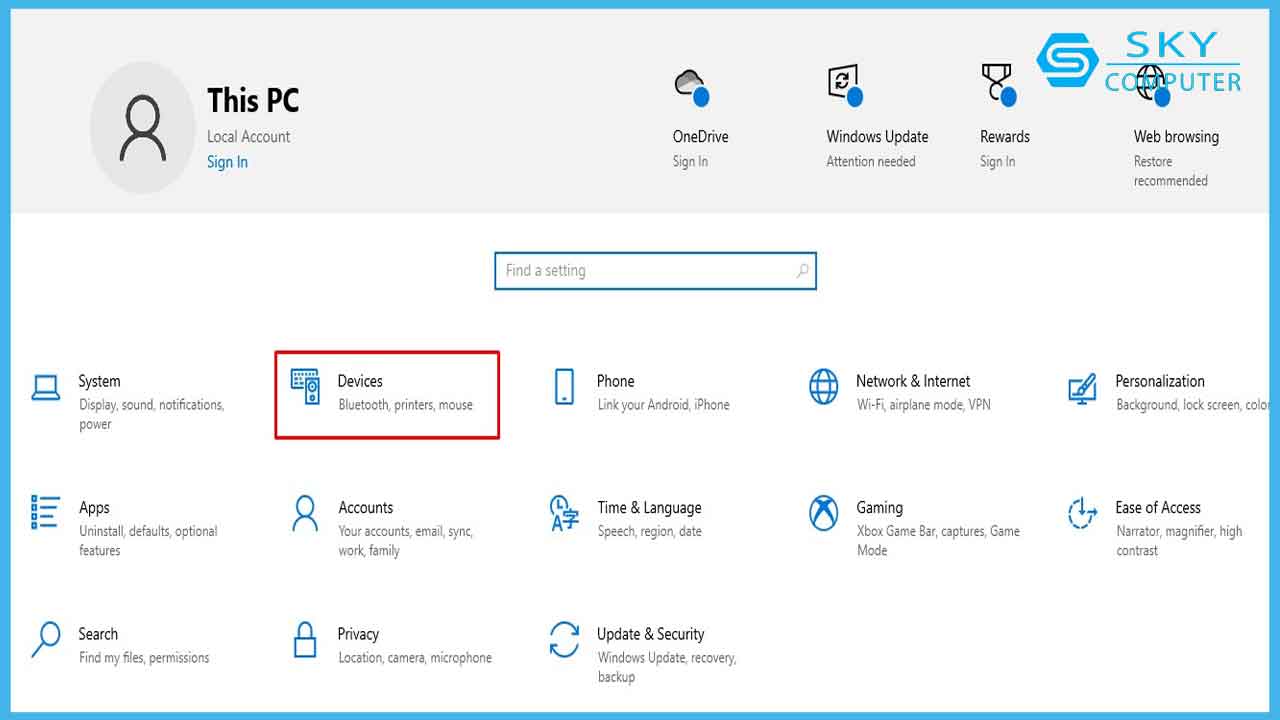Screen dimensions: 1280x720
Task: Click 'Find my files, permissions' description
Action: click(x=144, y=658)
